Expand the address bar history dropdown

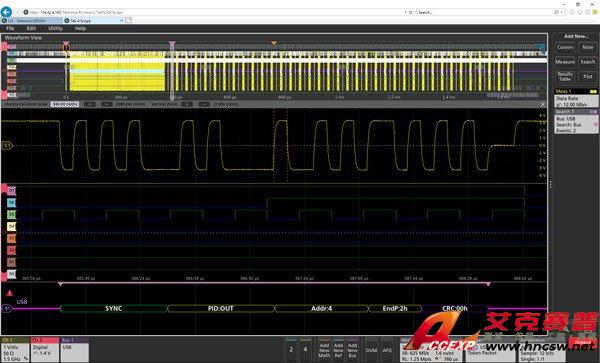405,12
